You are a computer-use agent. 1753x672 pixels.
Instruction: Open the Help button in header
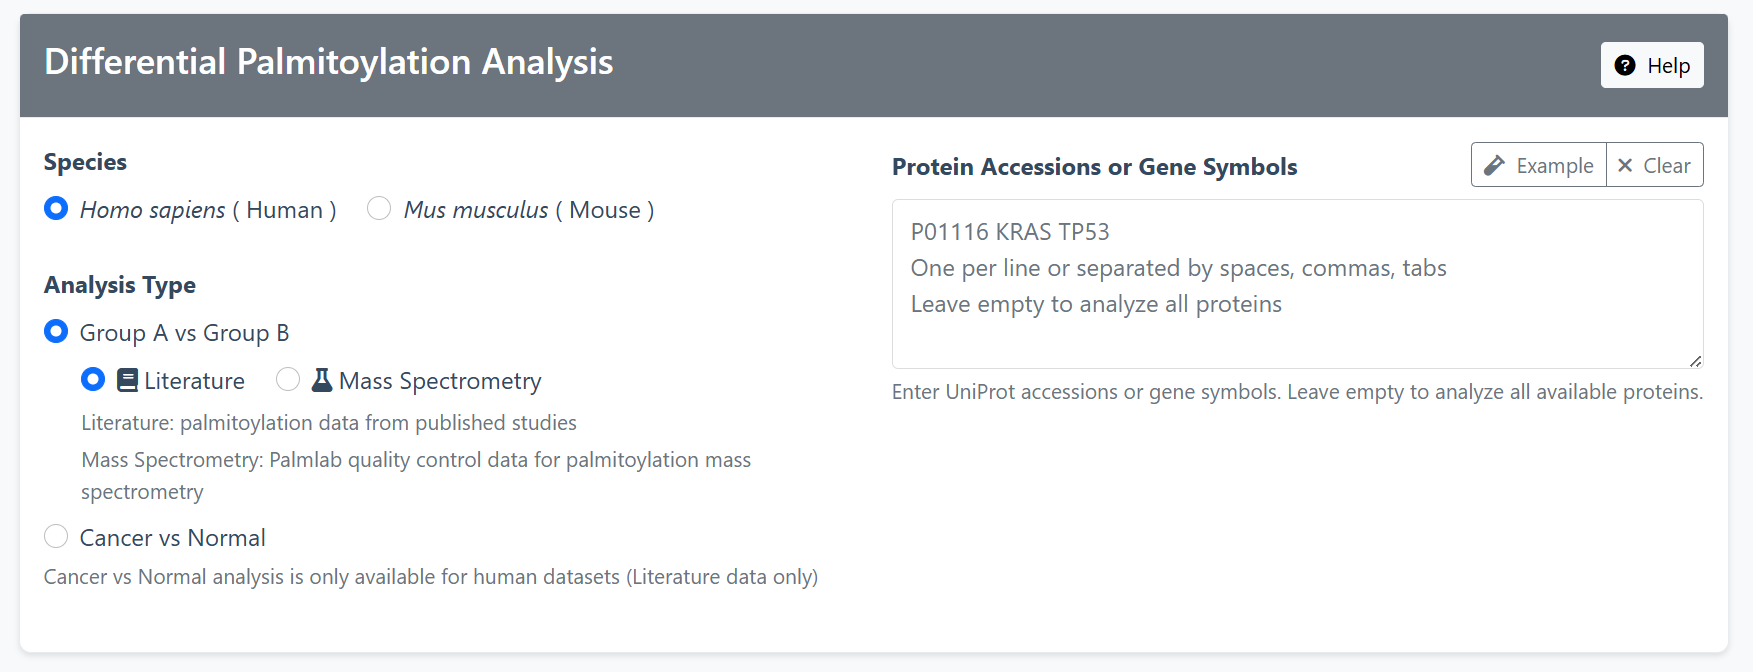tap(1652, 65)
